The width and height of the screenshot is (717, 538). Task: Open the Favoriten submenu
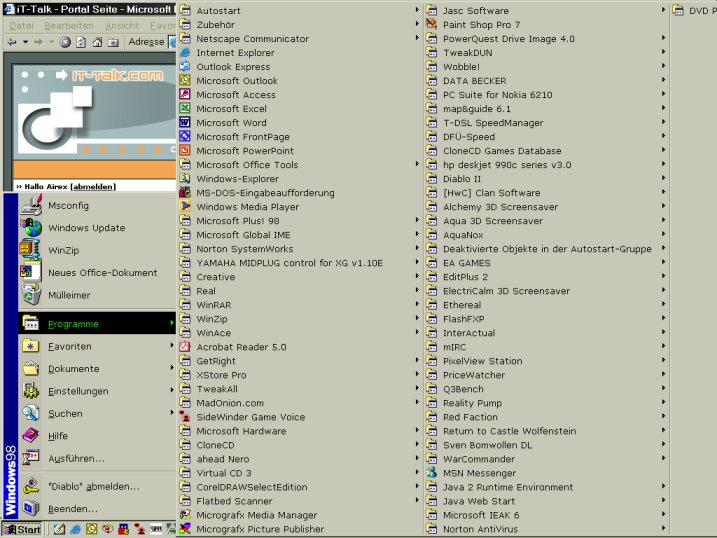(97, 346)
